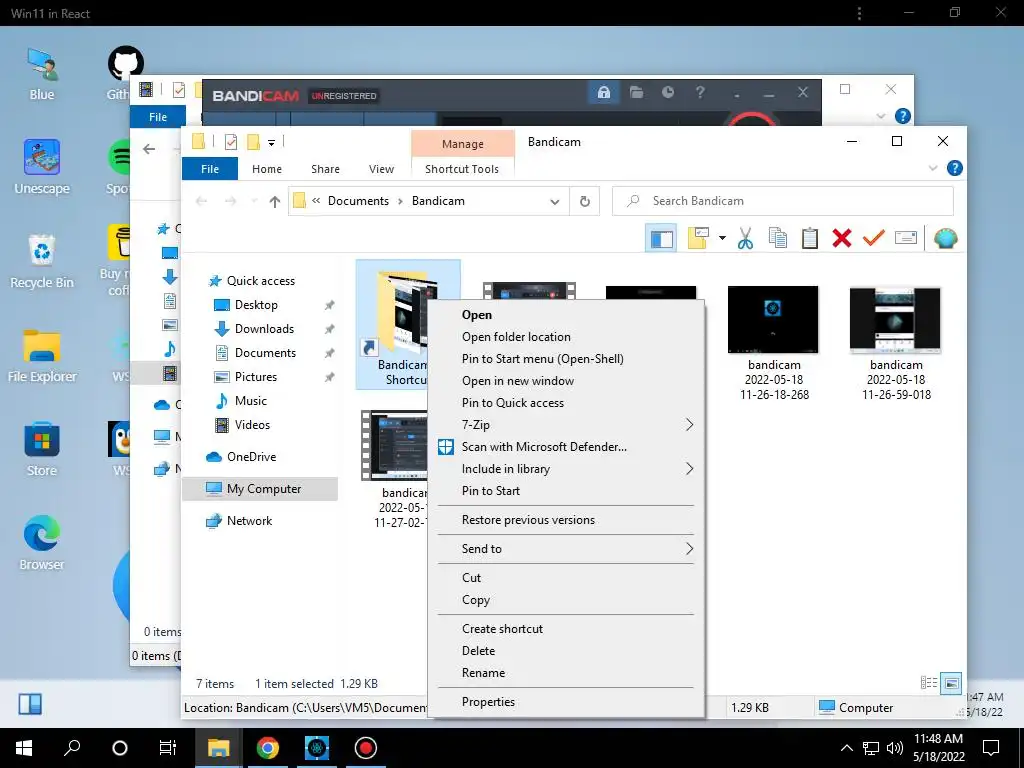This screenshot has width=1024, height=768.
Task: Go up one folder level arrow
Action: pyautogui.click(x=274, y=202)
